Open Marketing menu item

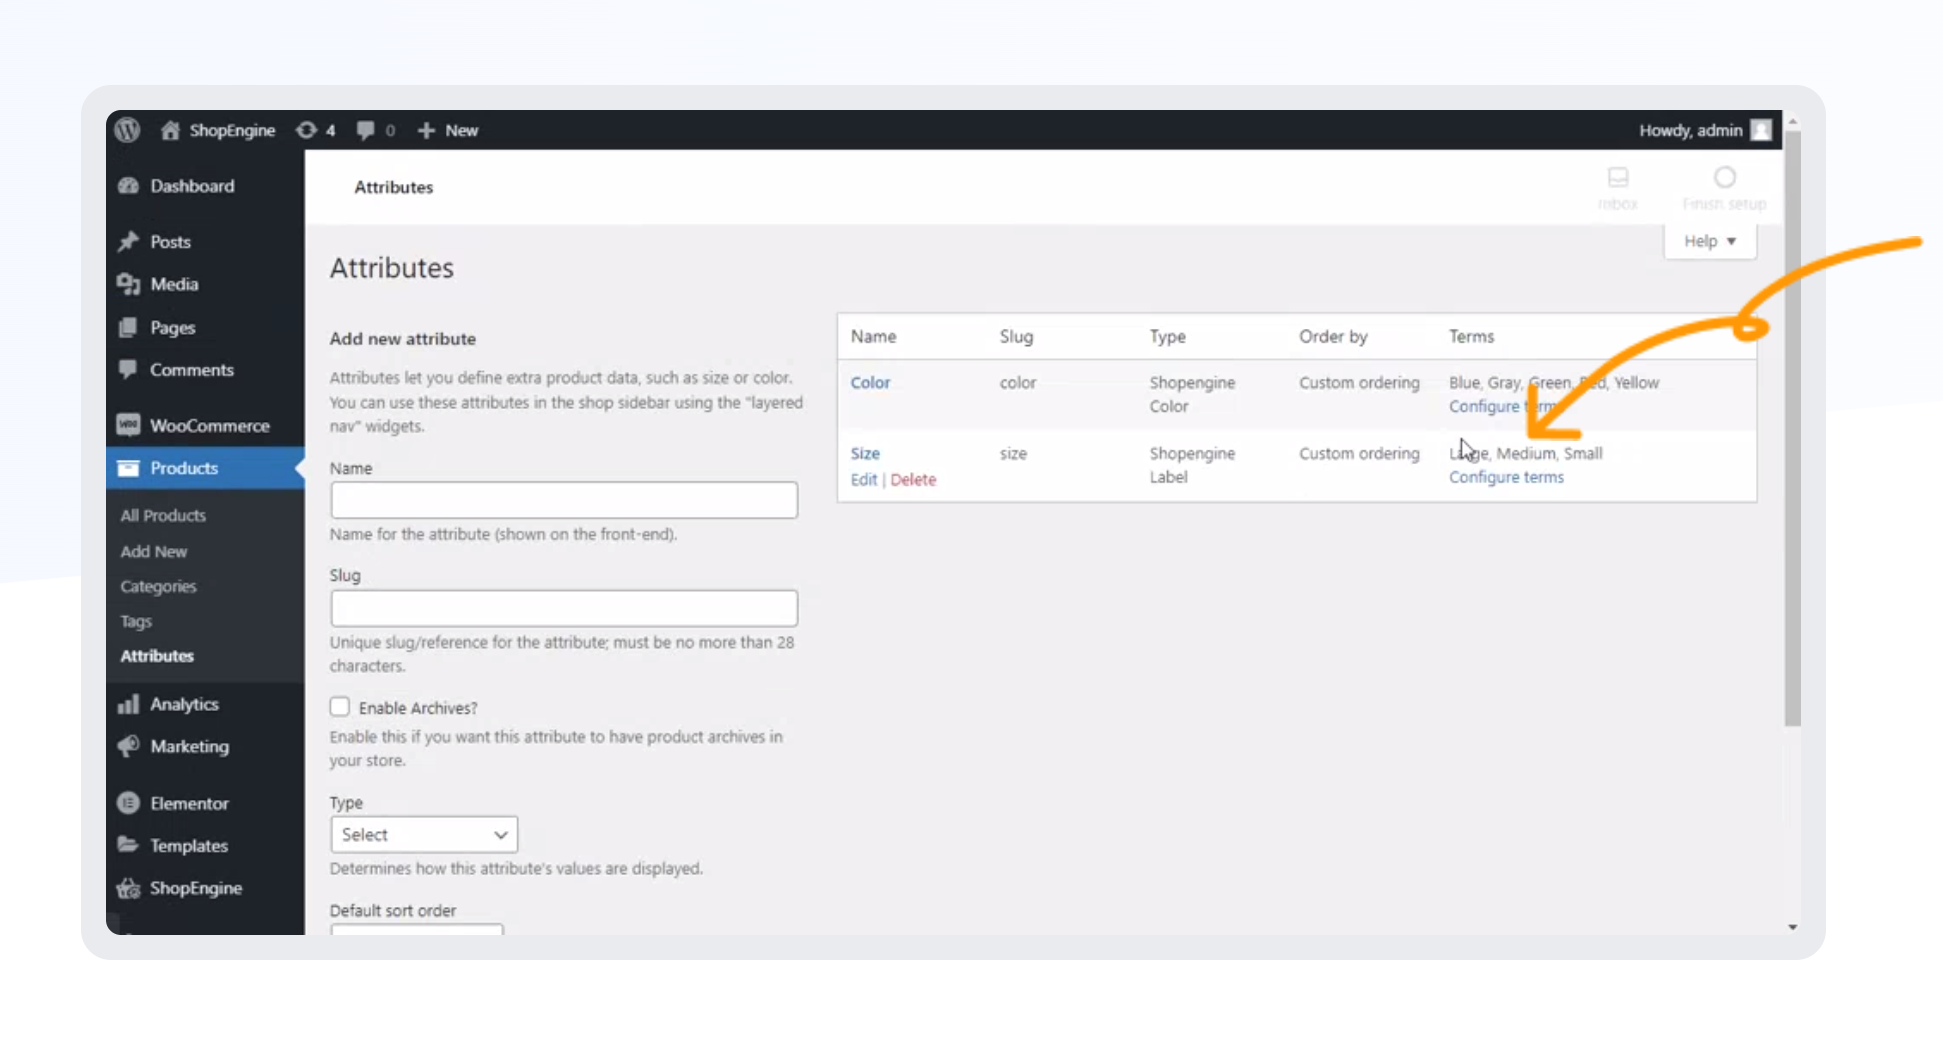189,746
